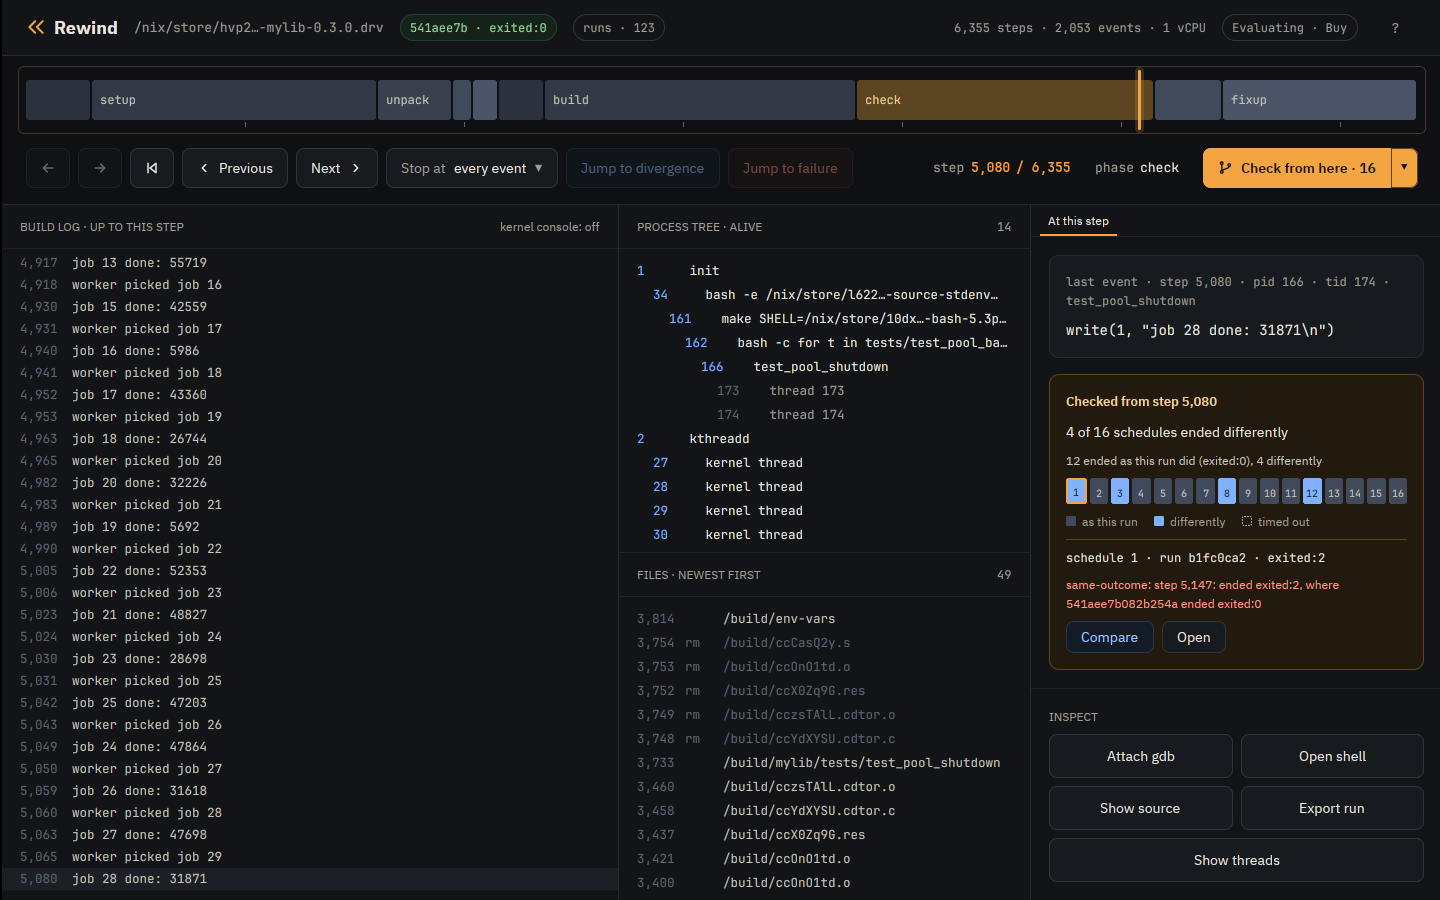Go back with the left arrow icon
The image size is (1440, 900).
tap(48, 168)
